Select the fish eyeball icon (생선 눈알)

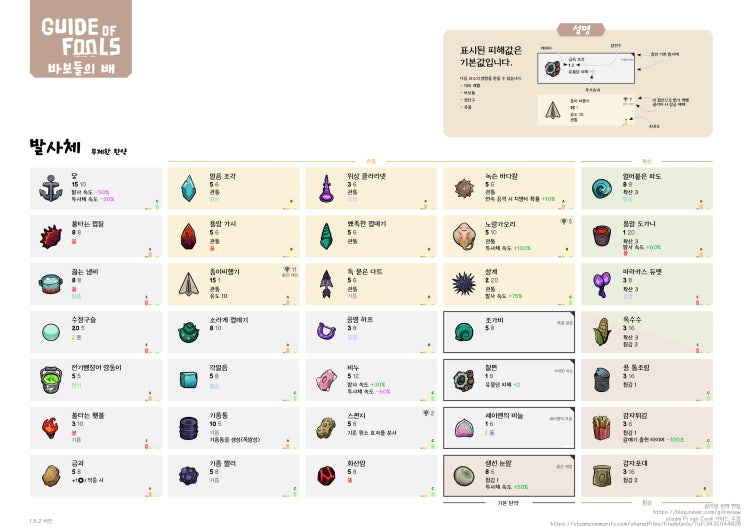point(464,476)
